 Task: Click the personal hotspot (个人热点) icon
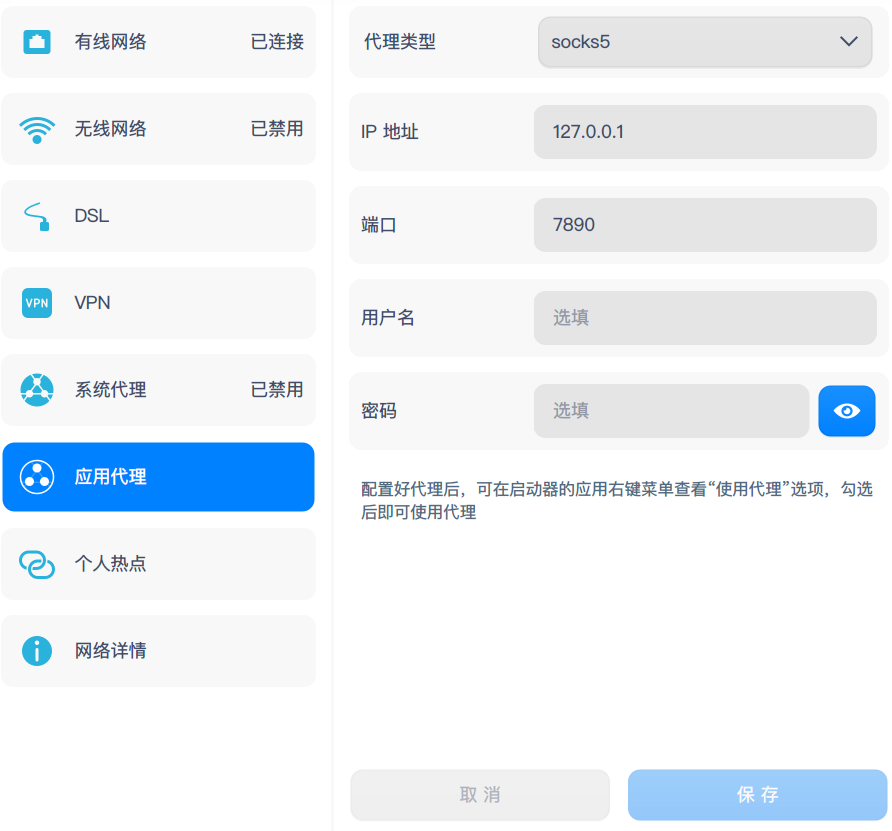36,564
